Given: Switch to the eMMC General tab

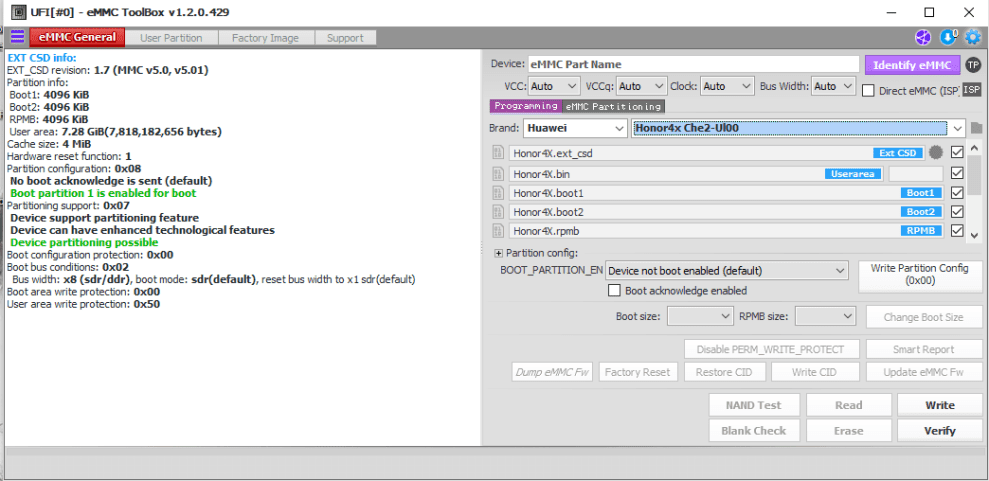Looking at the screenshot, I should pos(78,37).
